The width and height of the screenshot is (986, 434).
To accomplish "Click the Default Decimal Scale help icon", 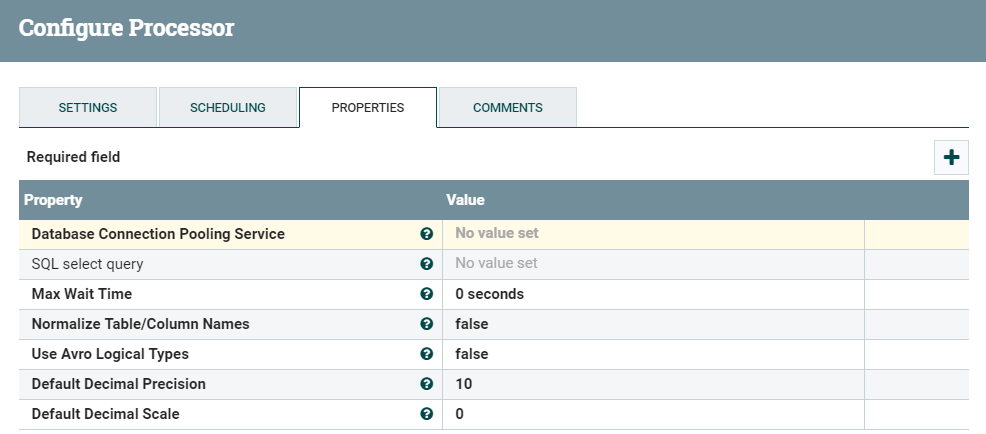I will [x=427, y=414].
